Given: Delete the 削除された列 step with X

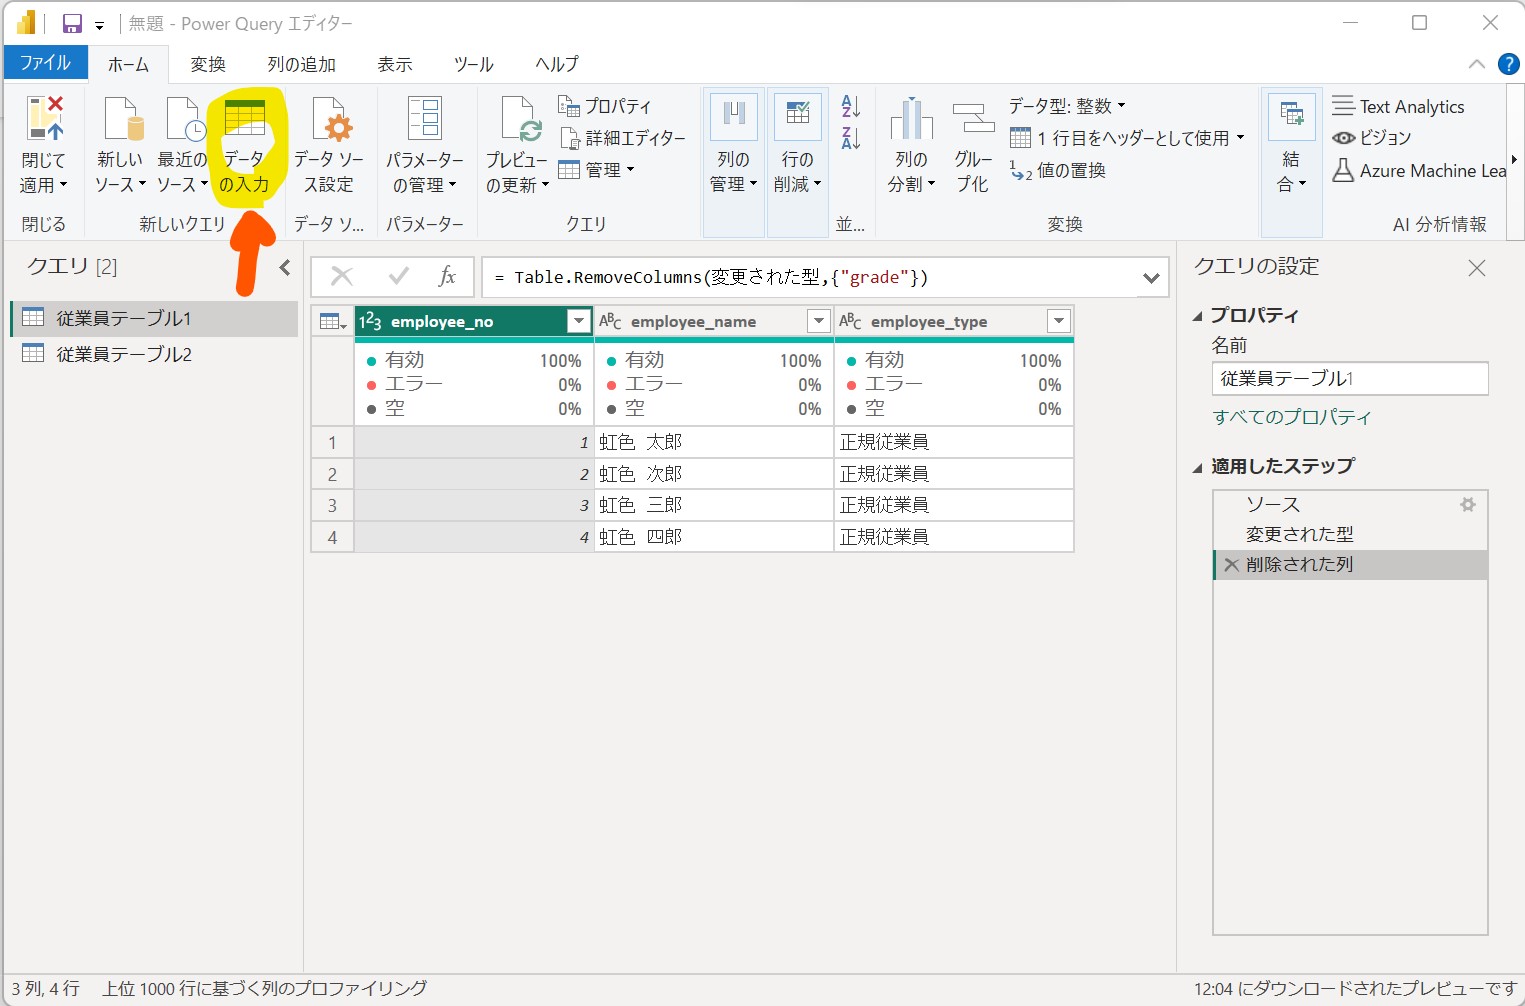Looking at the screenshot, I should (1232, 565).
